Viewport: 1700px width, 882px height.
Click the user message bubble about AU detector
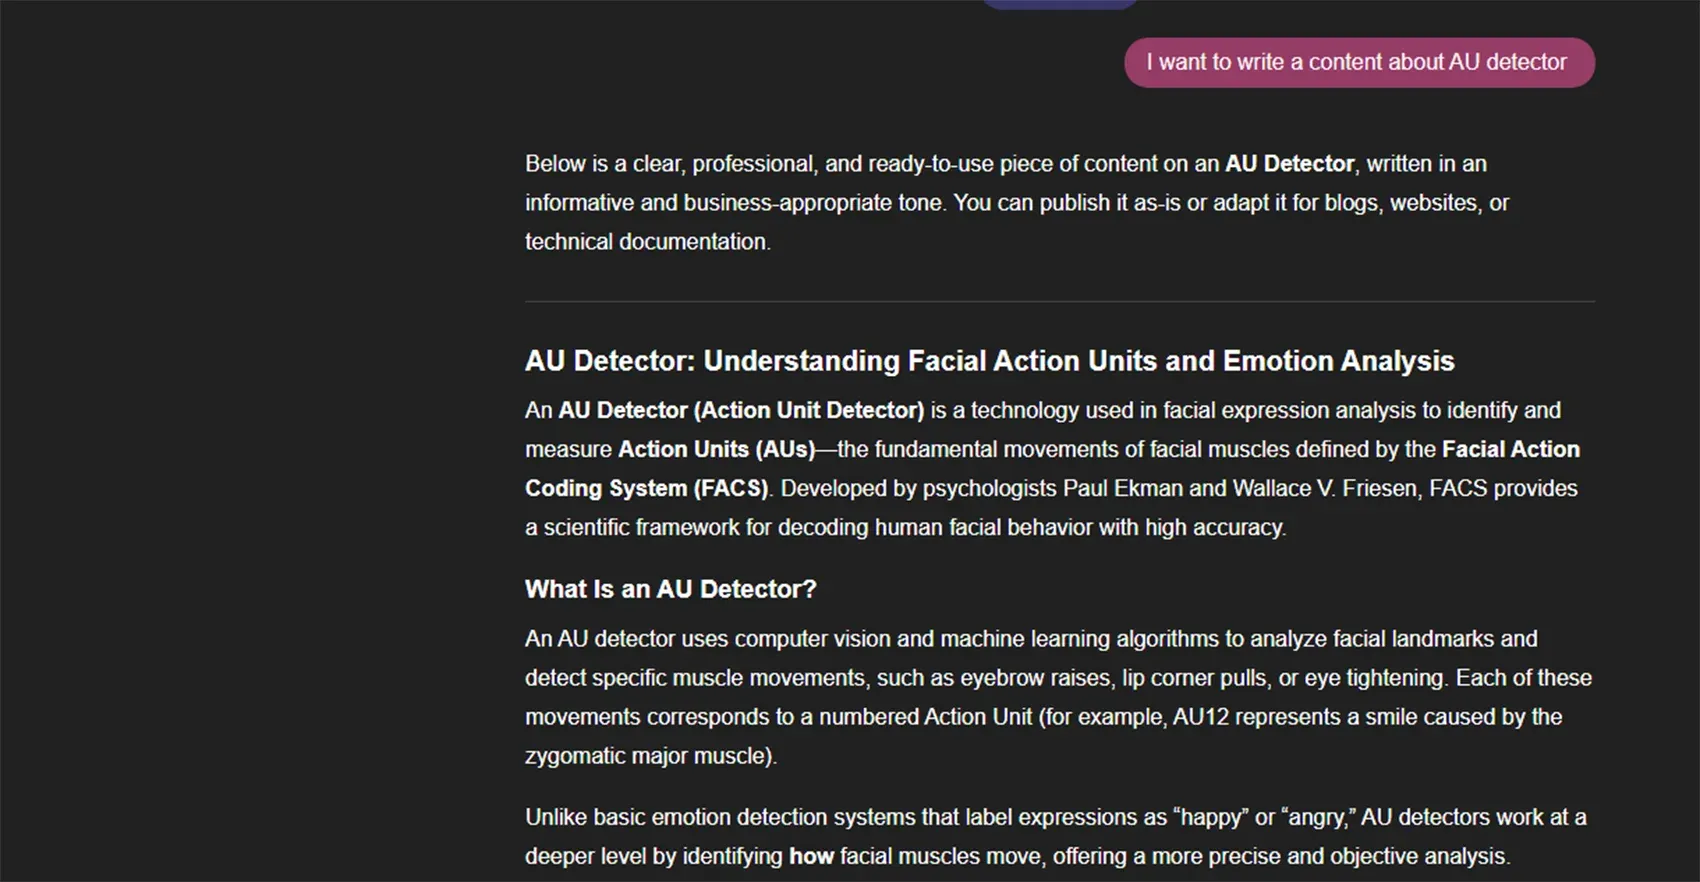click(1358, 62)
